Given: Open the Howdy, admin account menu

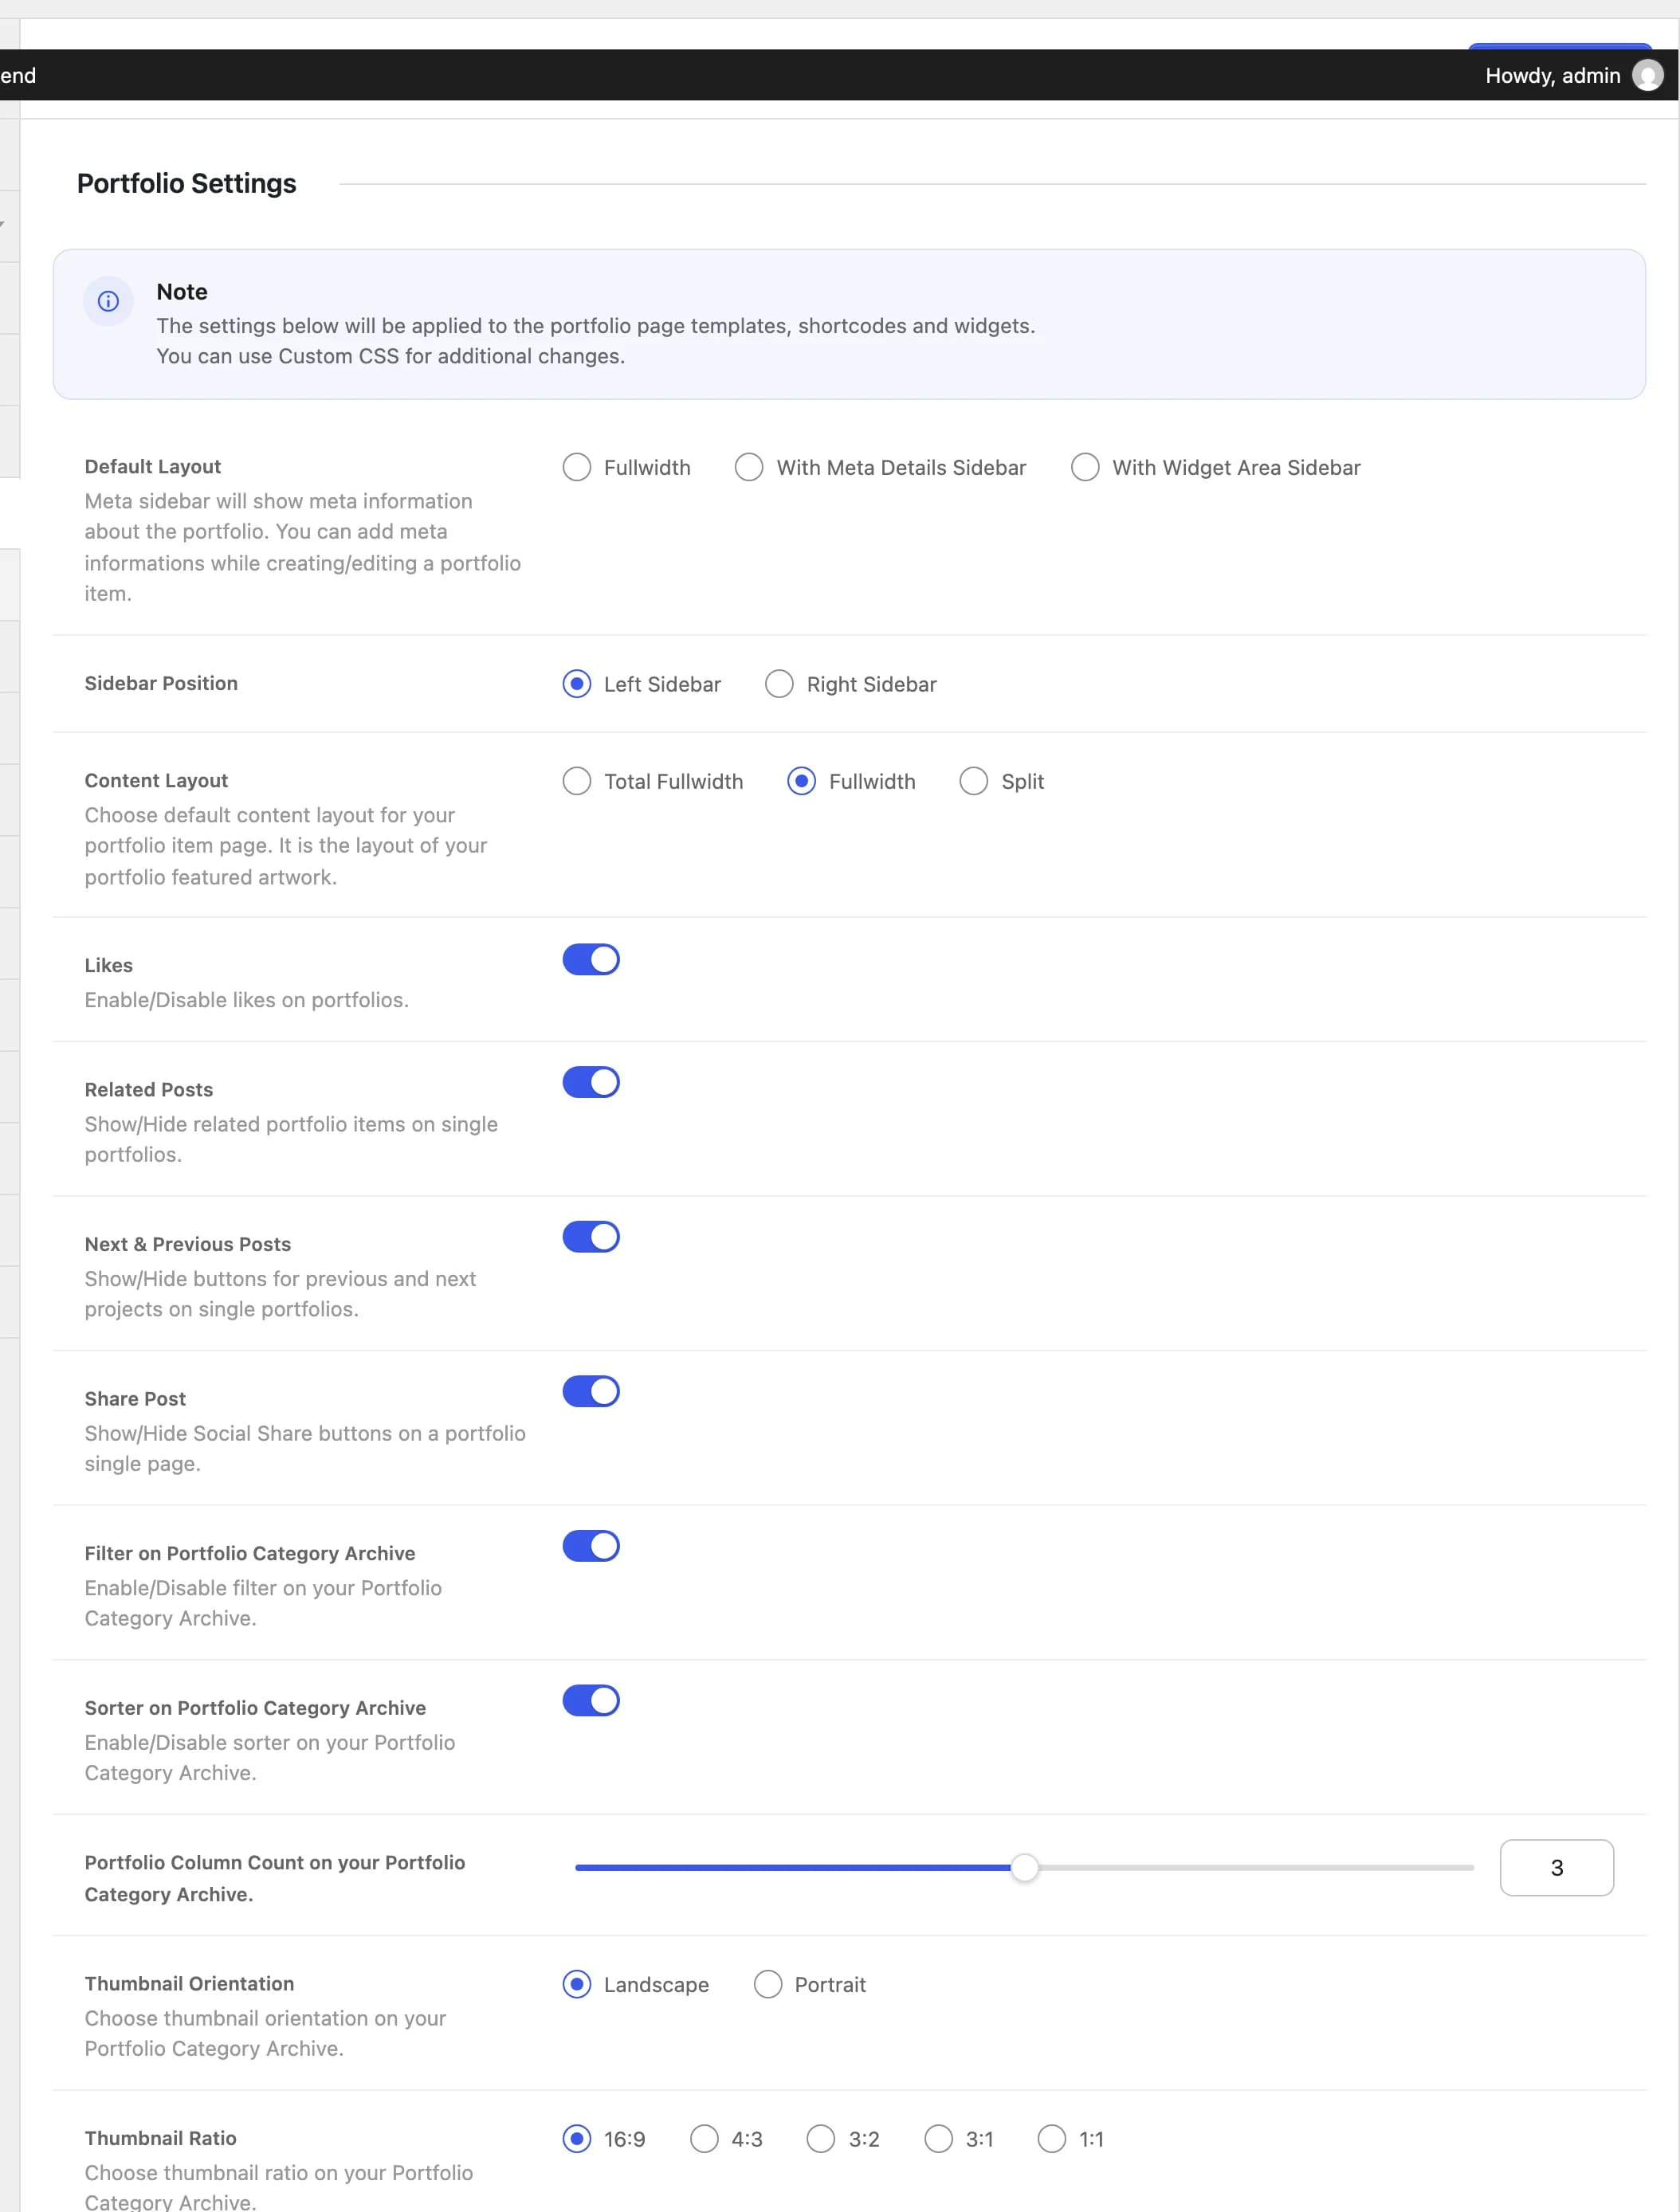Looking at the screenshot, I should (1573, 75).
